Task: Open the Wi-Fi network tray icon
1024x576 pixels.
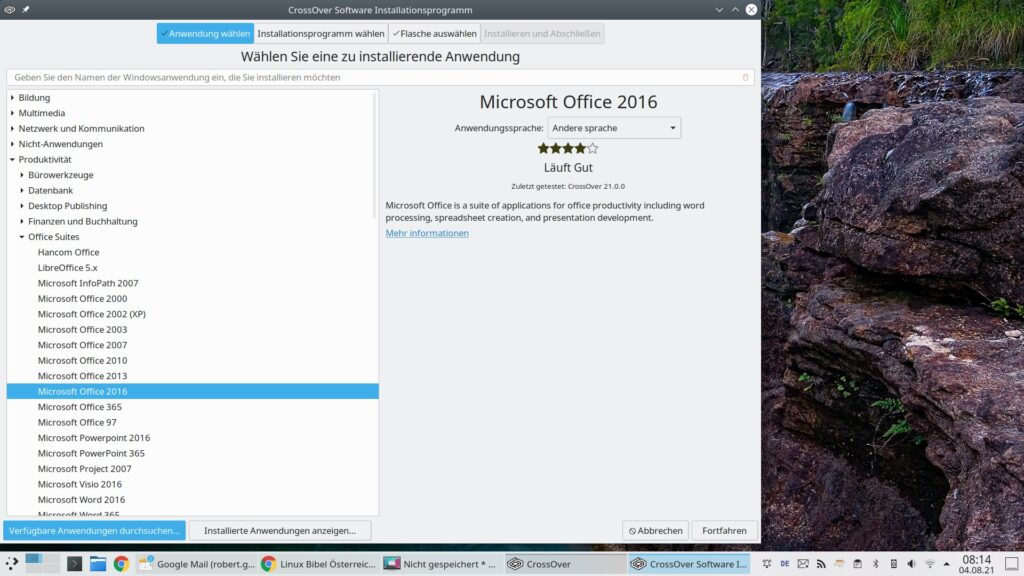Action: [x=930, y=564]
